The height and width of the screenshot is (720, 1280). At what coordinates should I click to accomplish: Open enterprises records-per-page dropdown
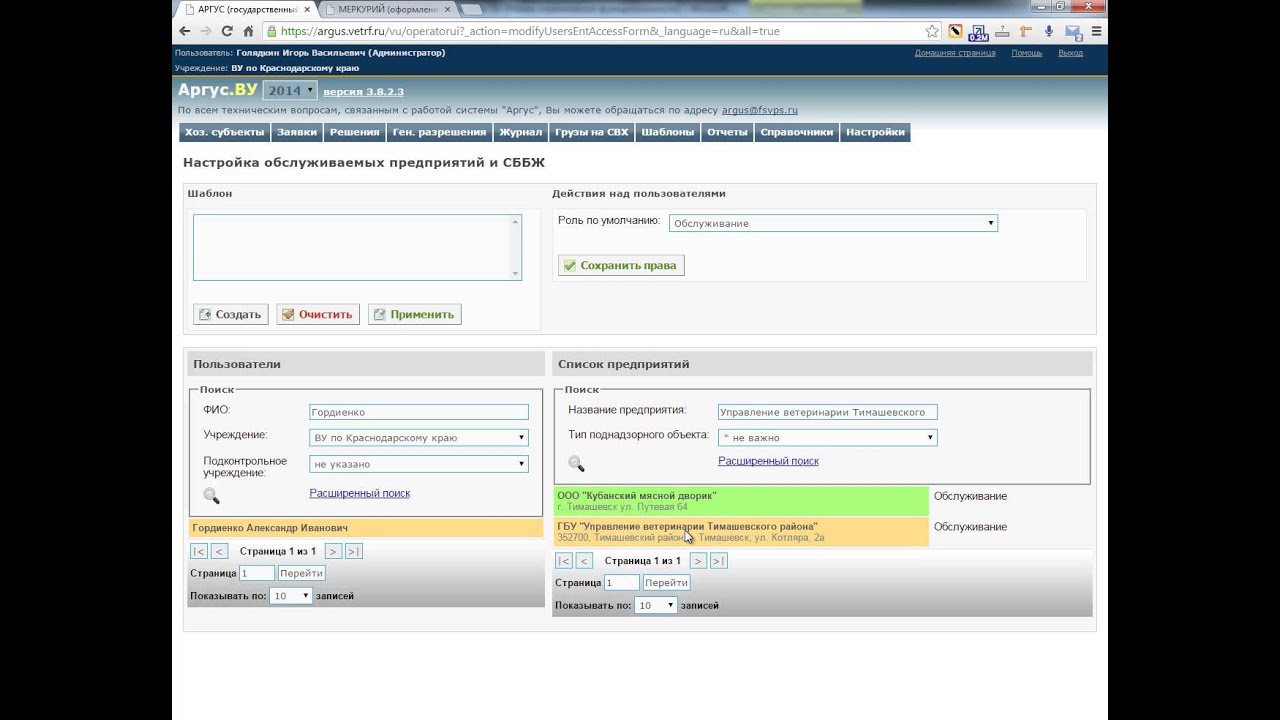(656, 605)
